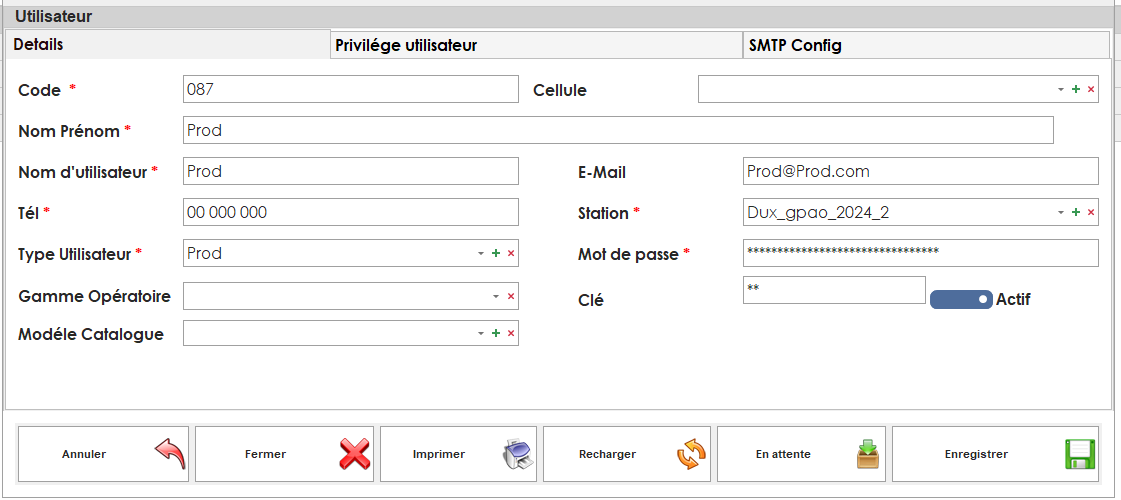Open the Station dropdown list
The height and width of the screenshot is (500, 1121).
[x=1061, y=213]
